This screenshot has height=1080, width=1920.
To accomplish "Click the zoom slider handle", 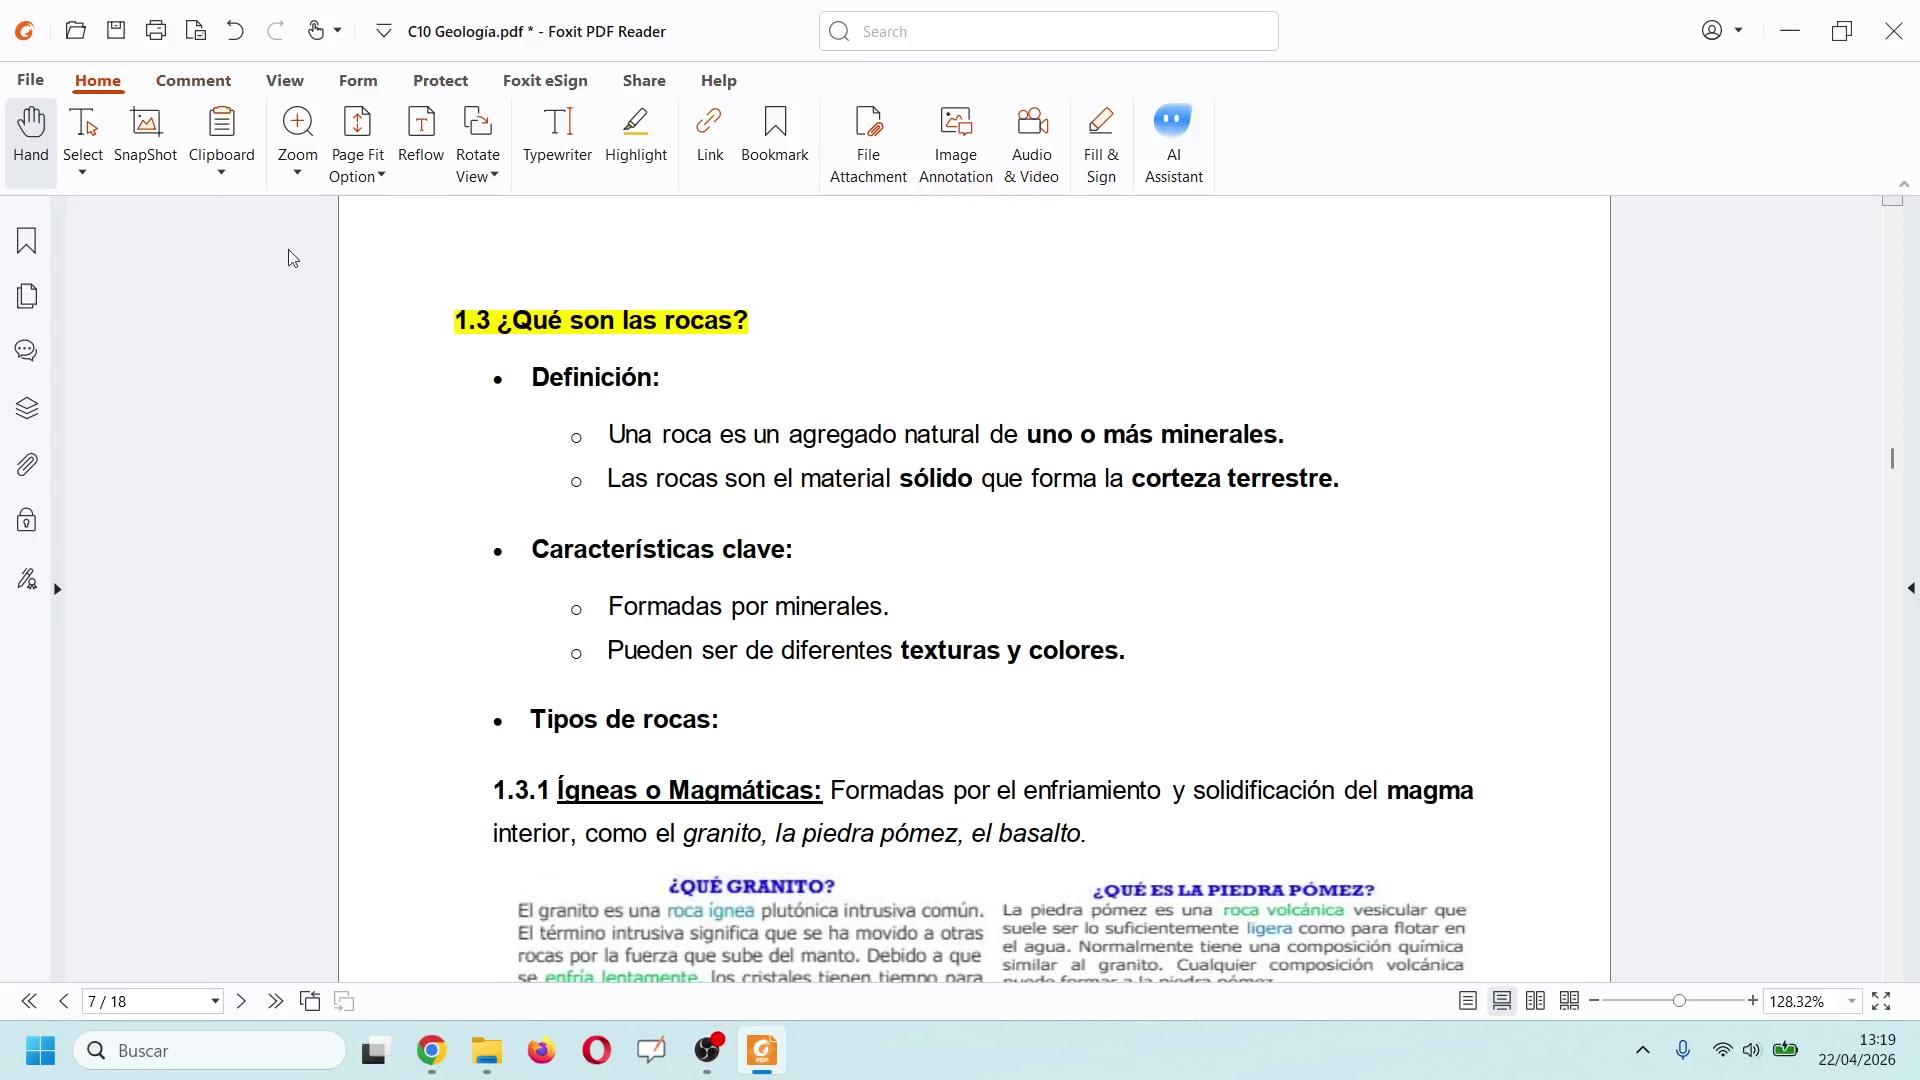I will coord(1679,1001).
